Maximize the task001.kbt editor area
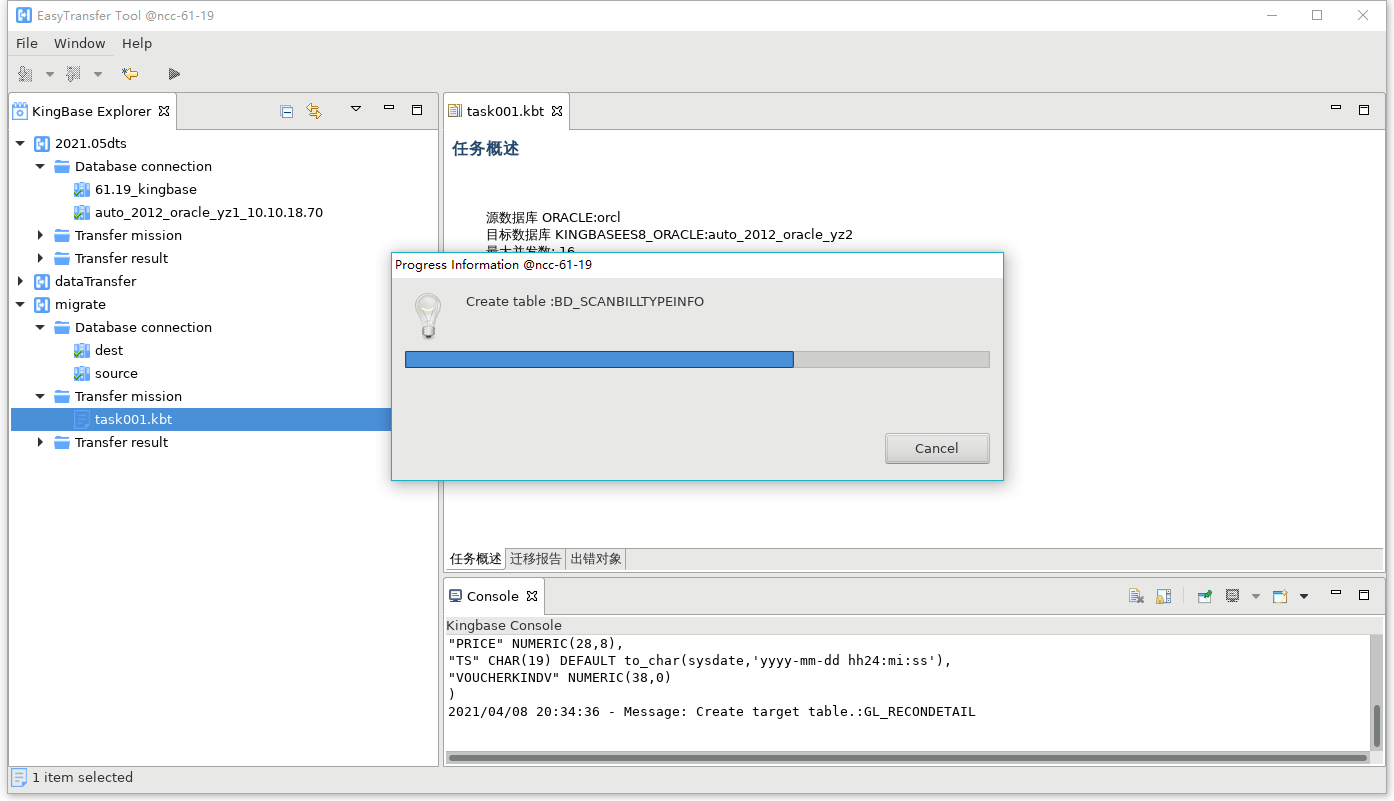 1363,110
